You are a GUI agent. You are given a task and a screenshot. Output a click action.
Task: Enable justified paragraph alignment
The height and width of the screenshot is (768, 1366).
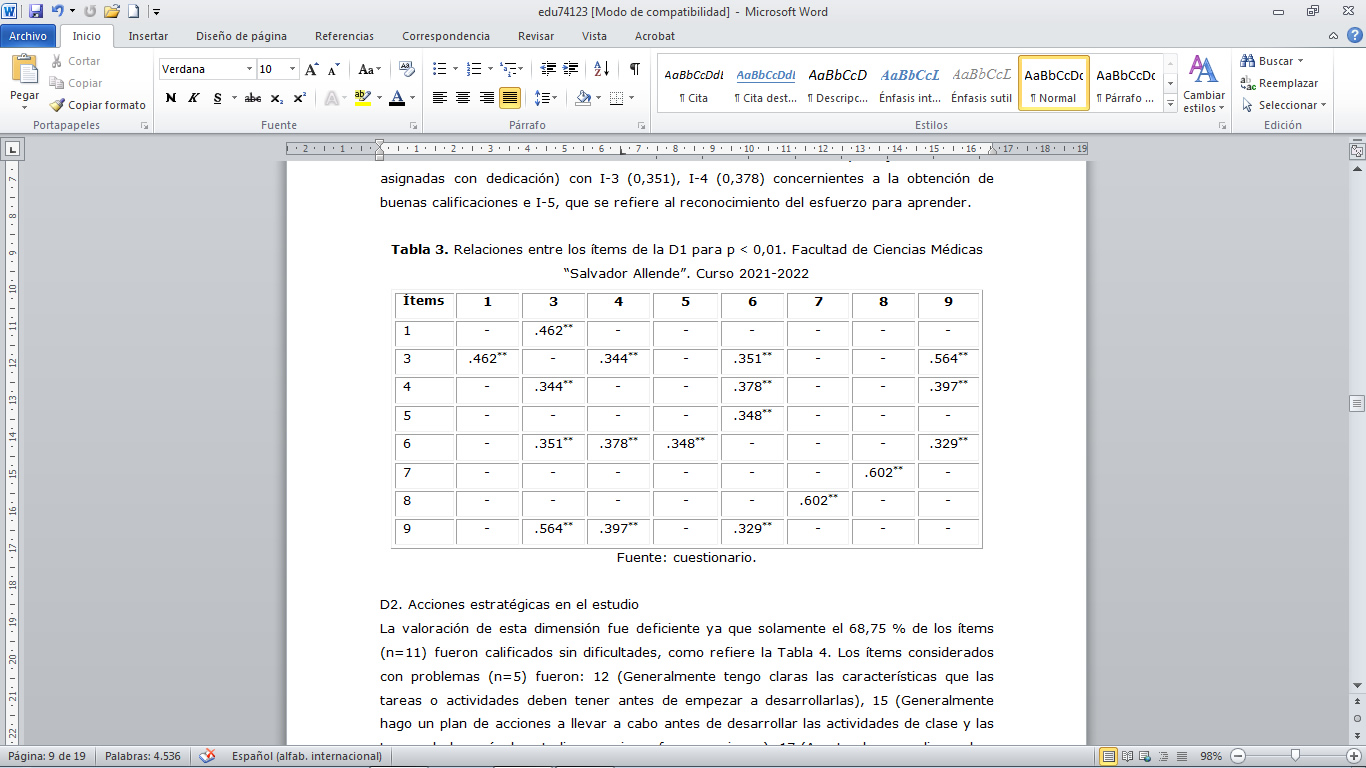(510, 98)
